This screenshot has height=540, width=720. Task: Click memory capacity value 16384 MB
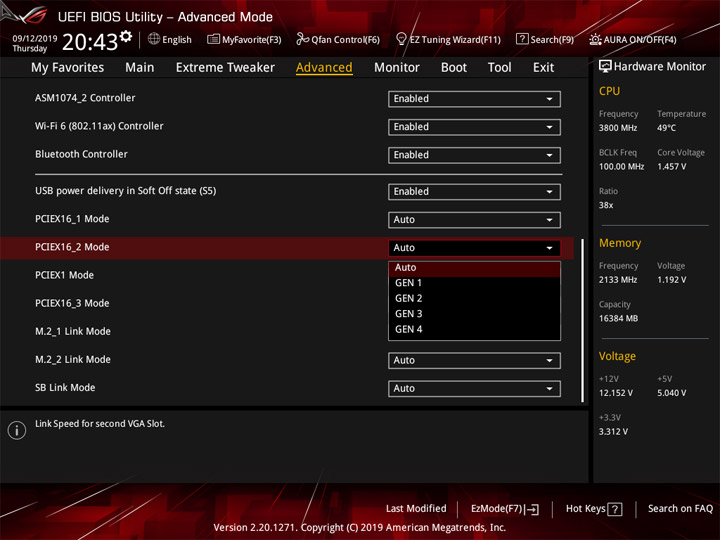pos(619,318)
